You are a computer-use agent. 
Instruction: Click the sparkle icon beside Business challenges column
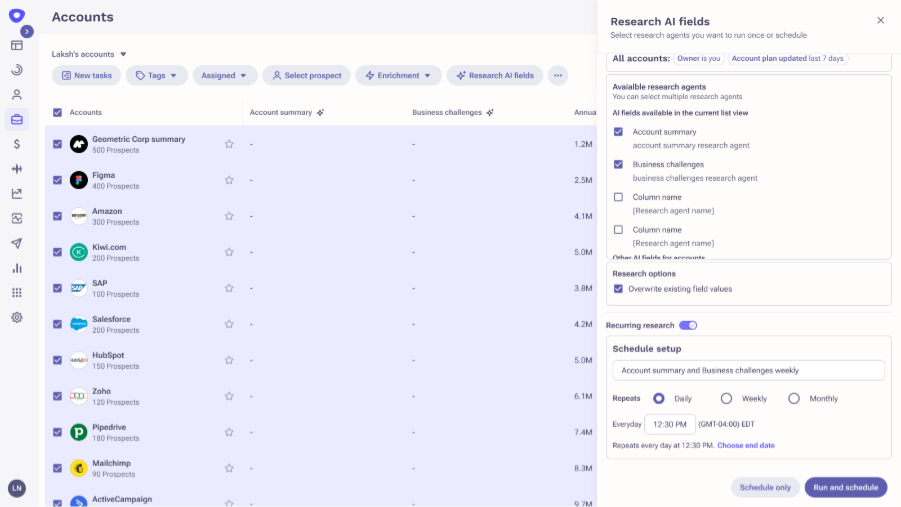[x=490, y=113]
